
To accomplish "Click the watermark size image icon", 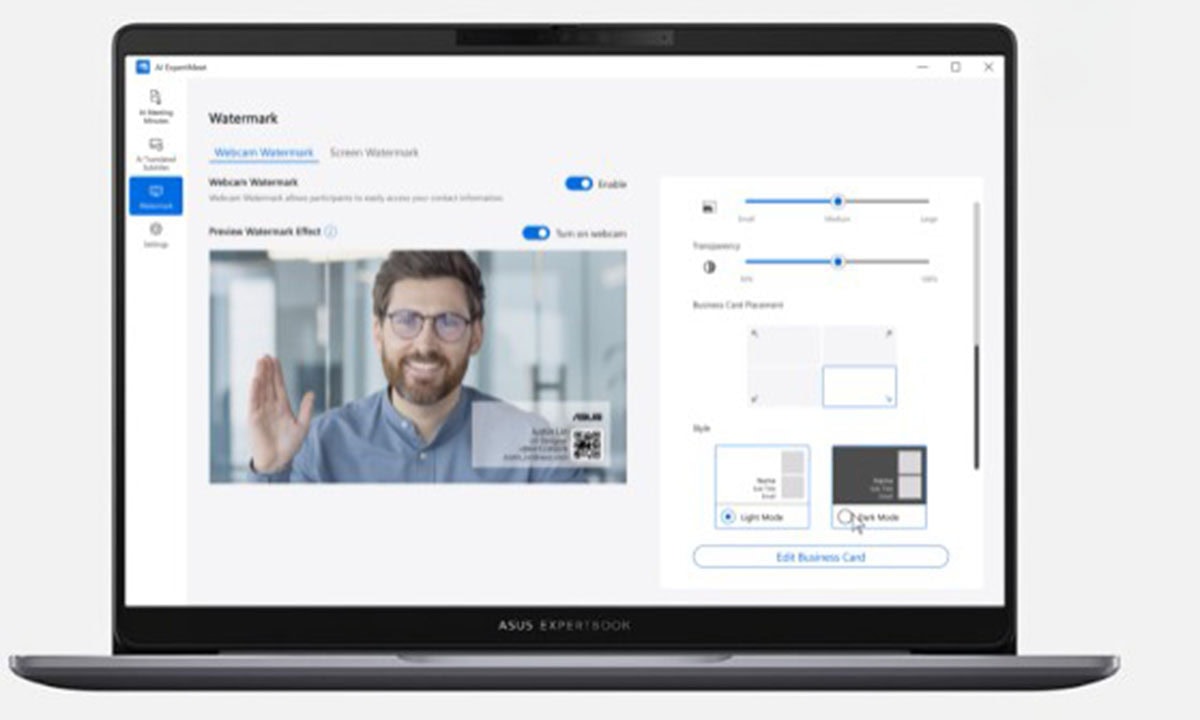I will pos(709,207).
